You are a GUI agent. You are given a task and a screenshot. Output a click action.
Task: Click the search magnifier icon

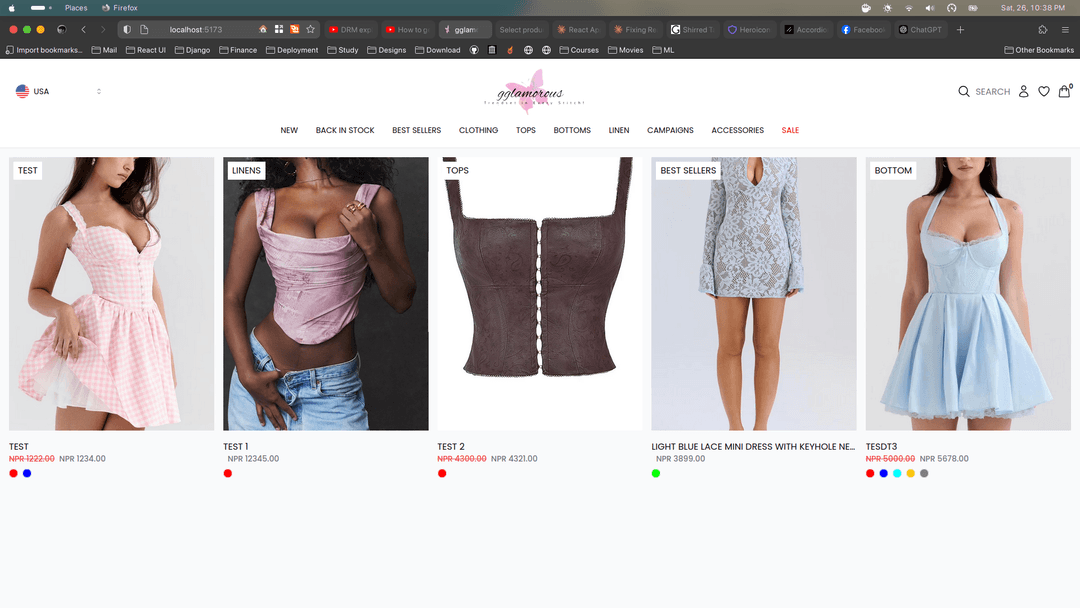click(x=964, y=91)
